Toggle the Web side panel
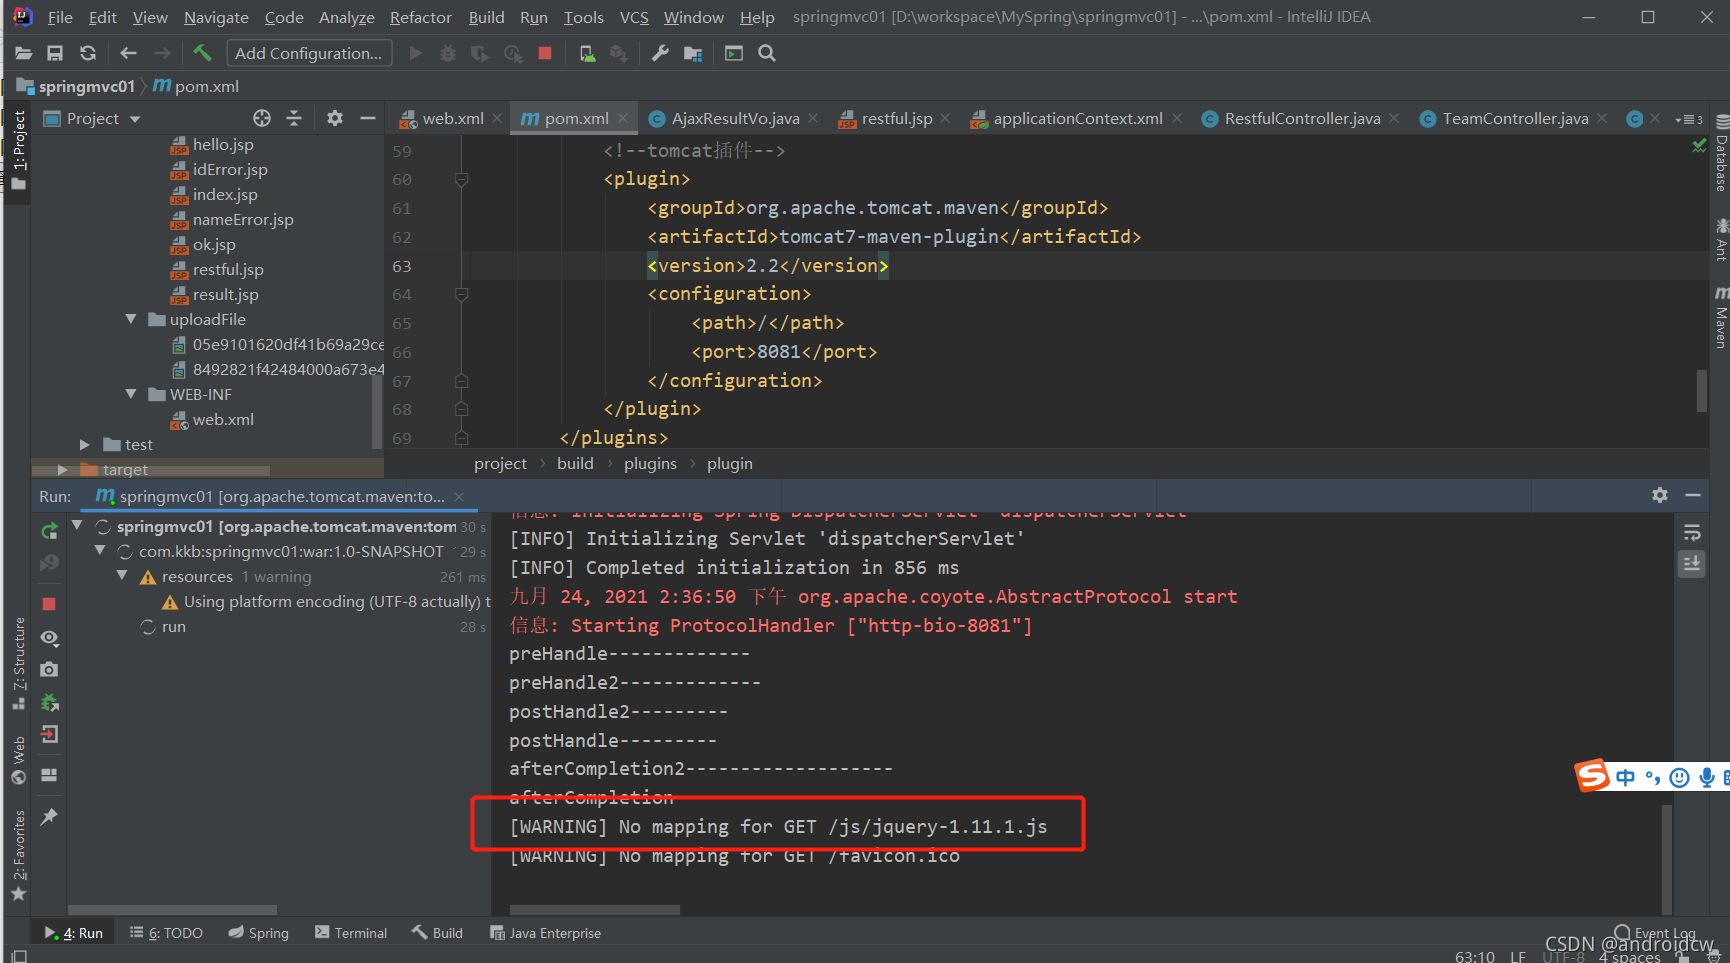This screenshot has height=963, width=1730. 18,760
